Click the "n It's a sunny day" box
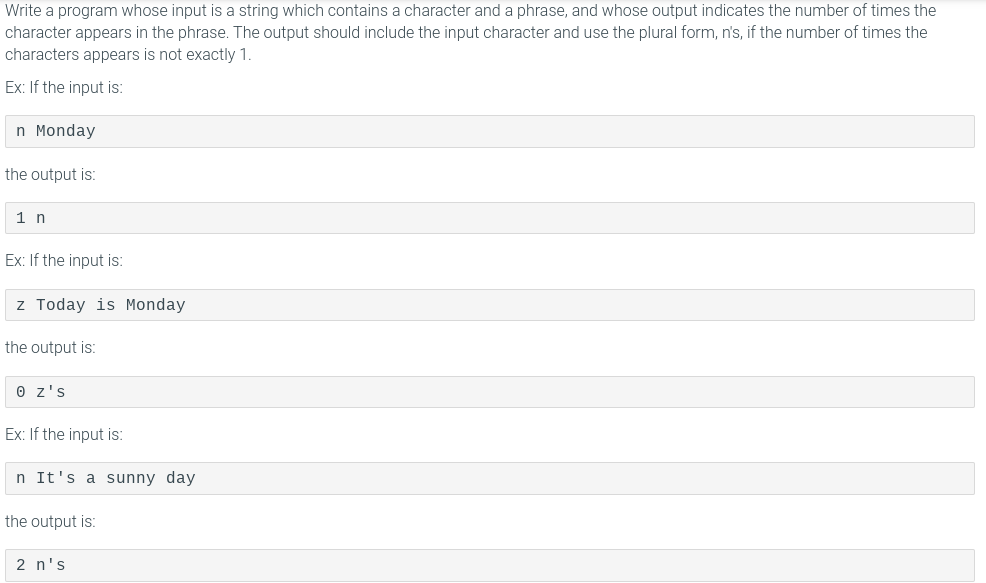 [490, 479]
